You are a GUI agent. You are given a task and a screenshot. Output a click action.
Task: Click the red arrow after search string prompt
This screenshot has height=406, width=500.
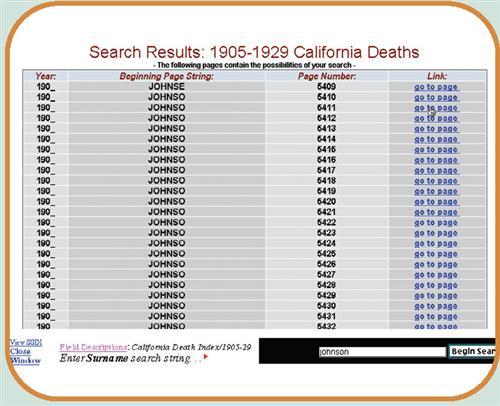tap(205, 357)
